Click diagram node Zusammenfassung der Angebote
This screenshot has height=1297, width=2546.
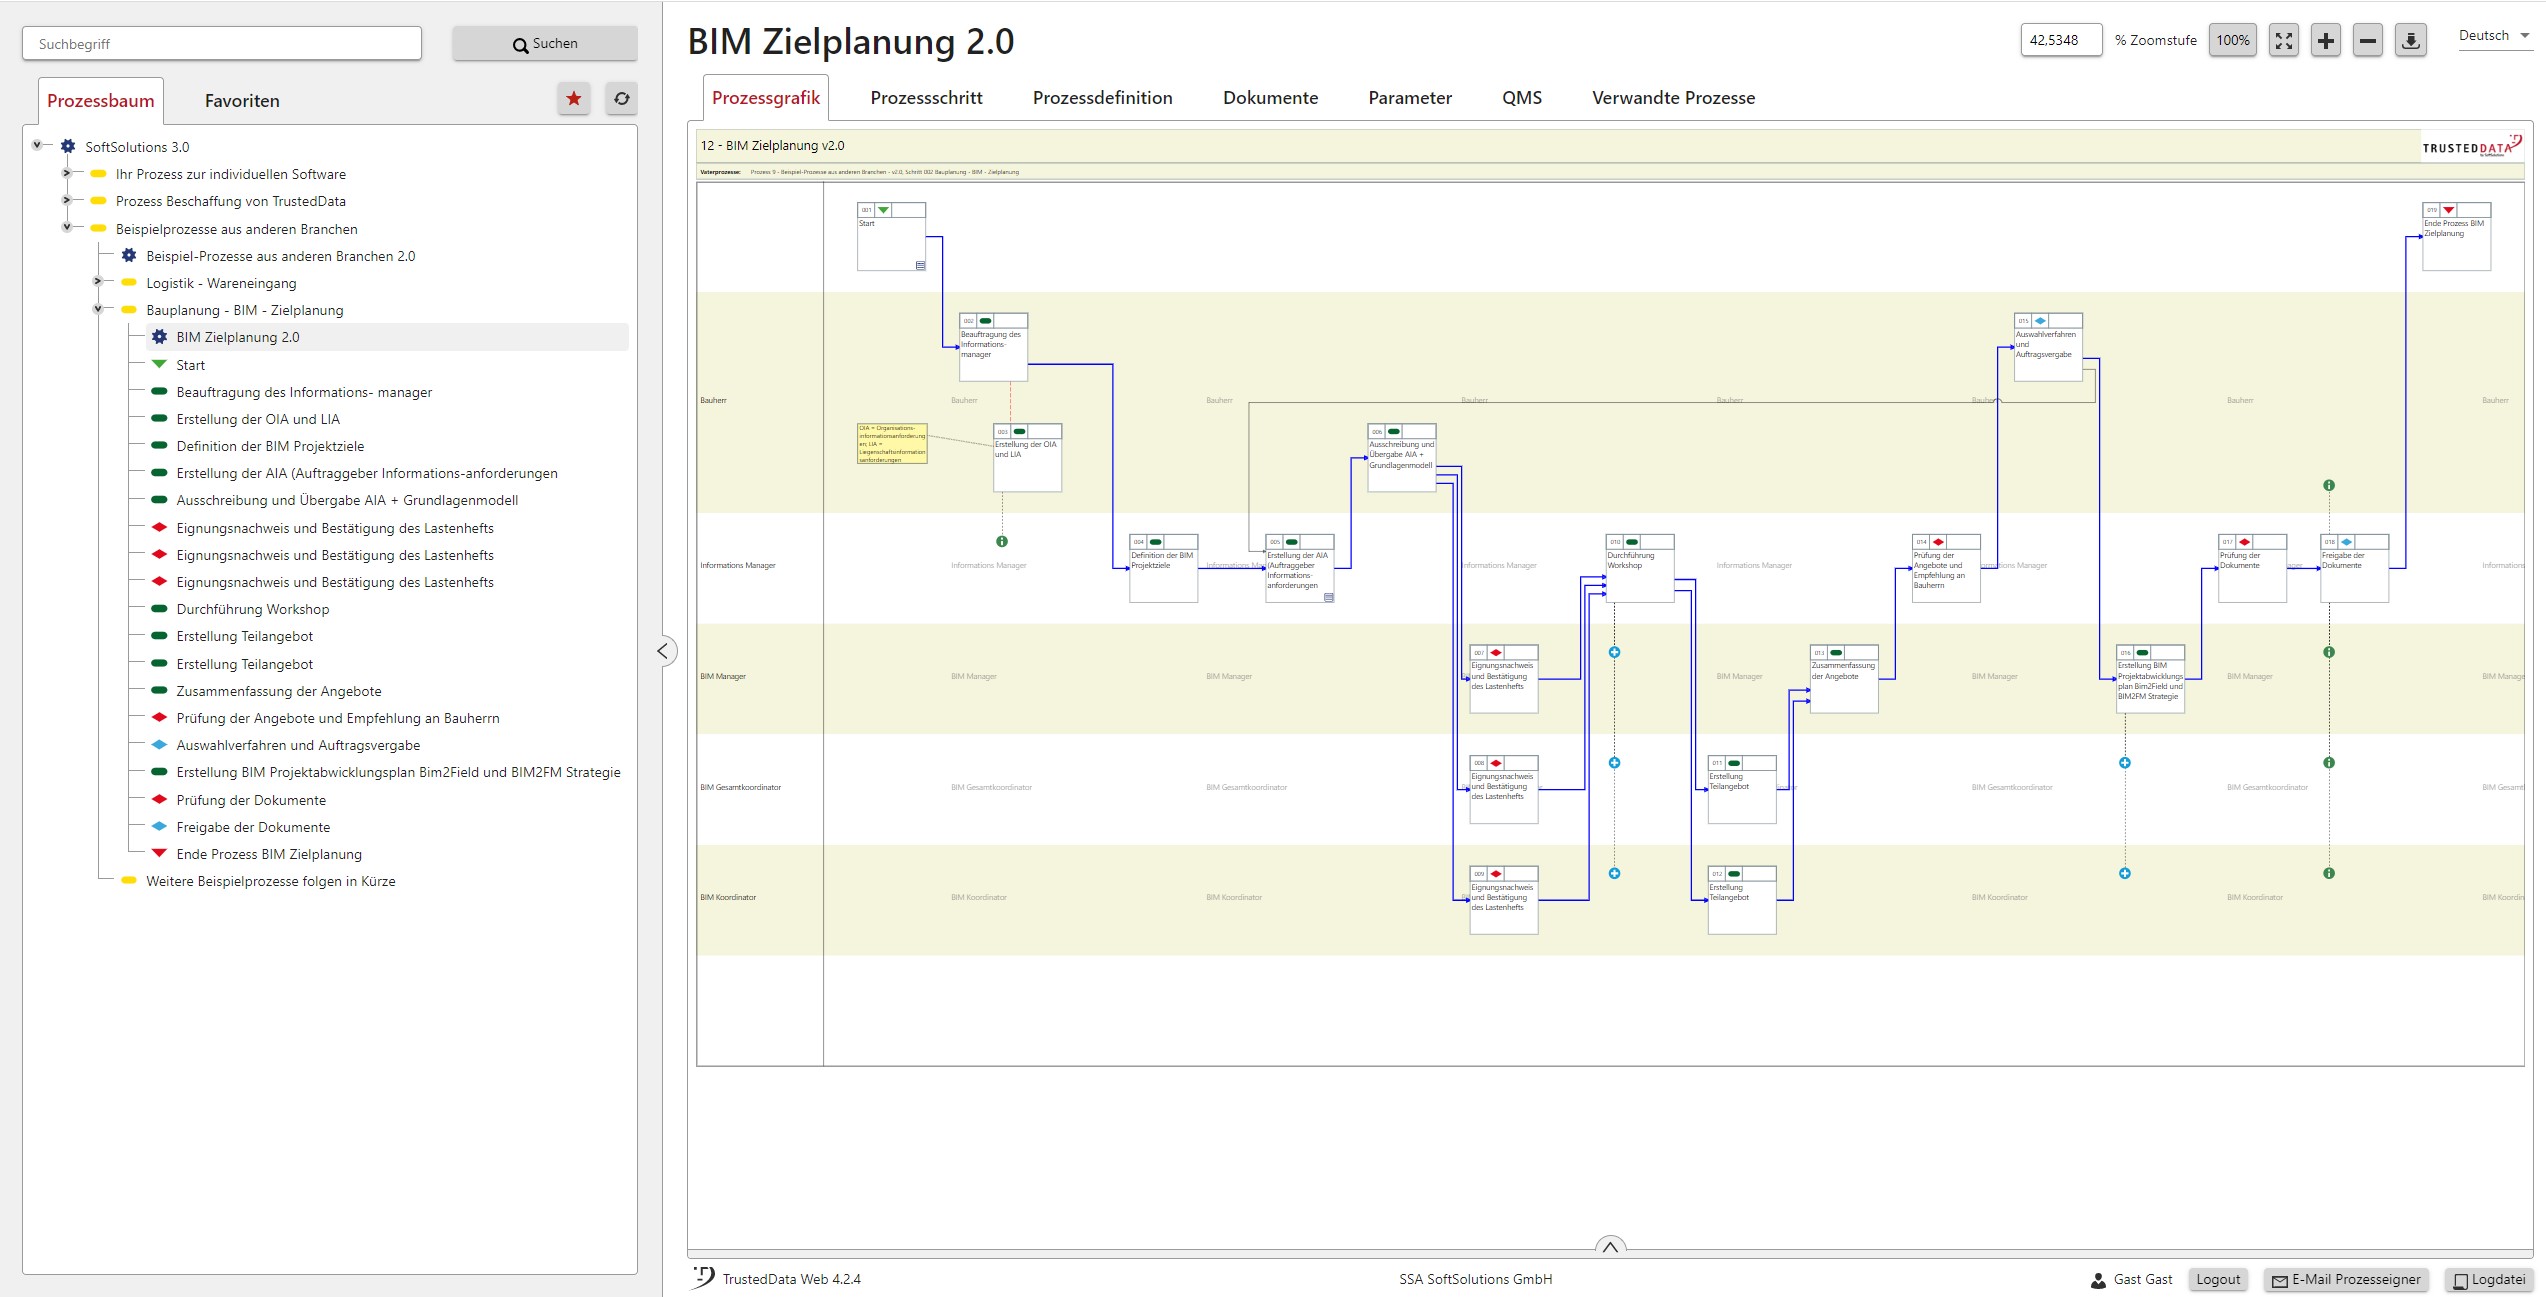click(1844, 679)
